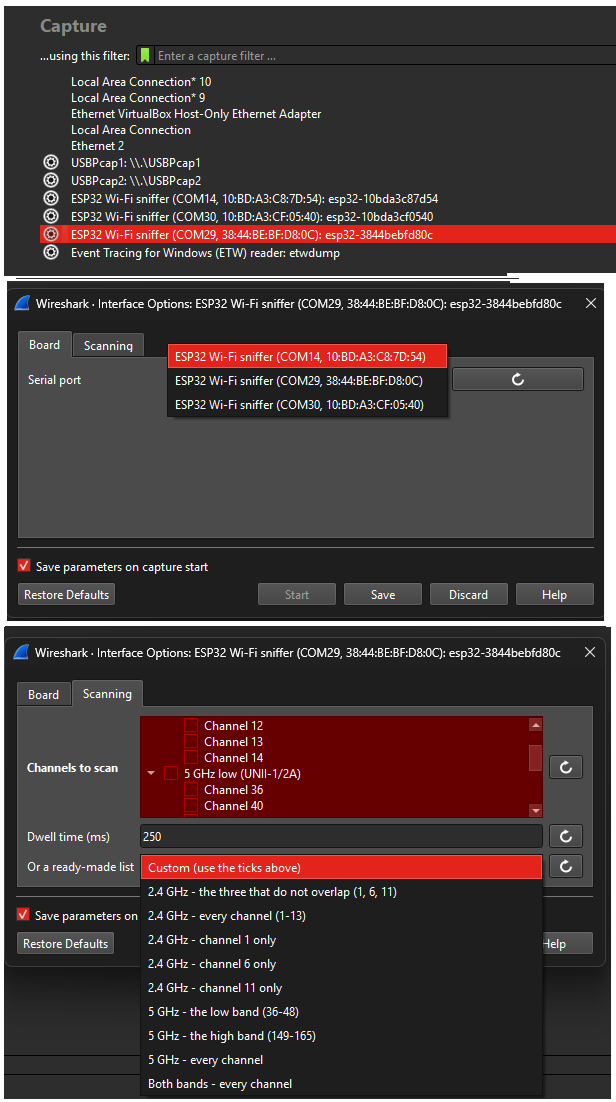This screenshot has height=1102, width=616.
Task: Choose COM30 10:BD:A3:CF:05:40 serial port option
Action: tap(307, 404)
